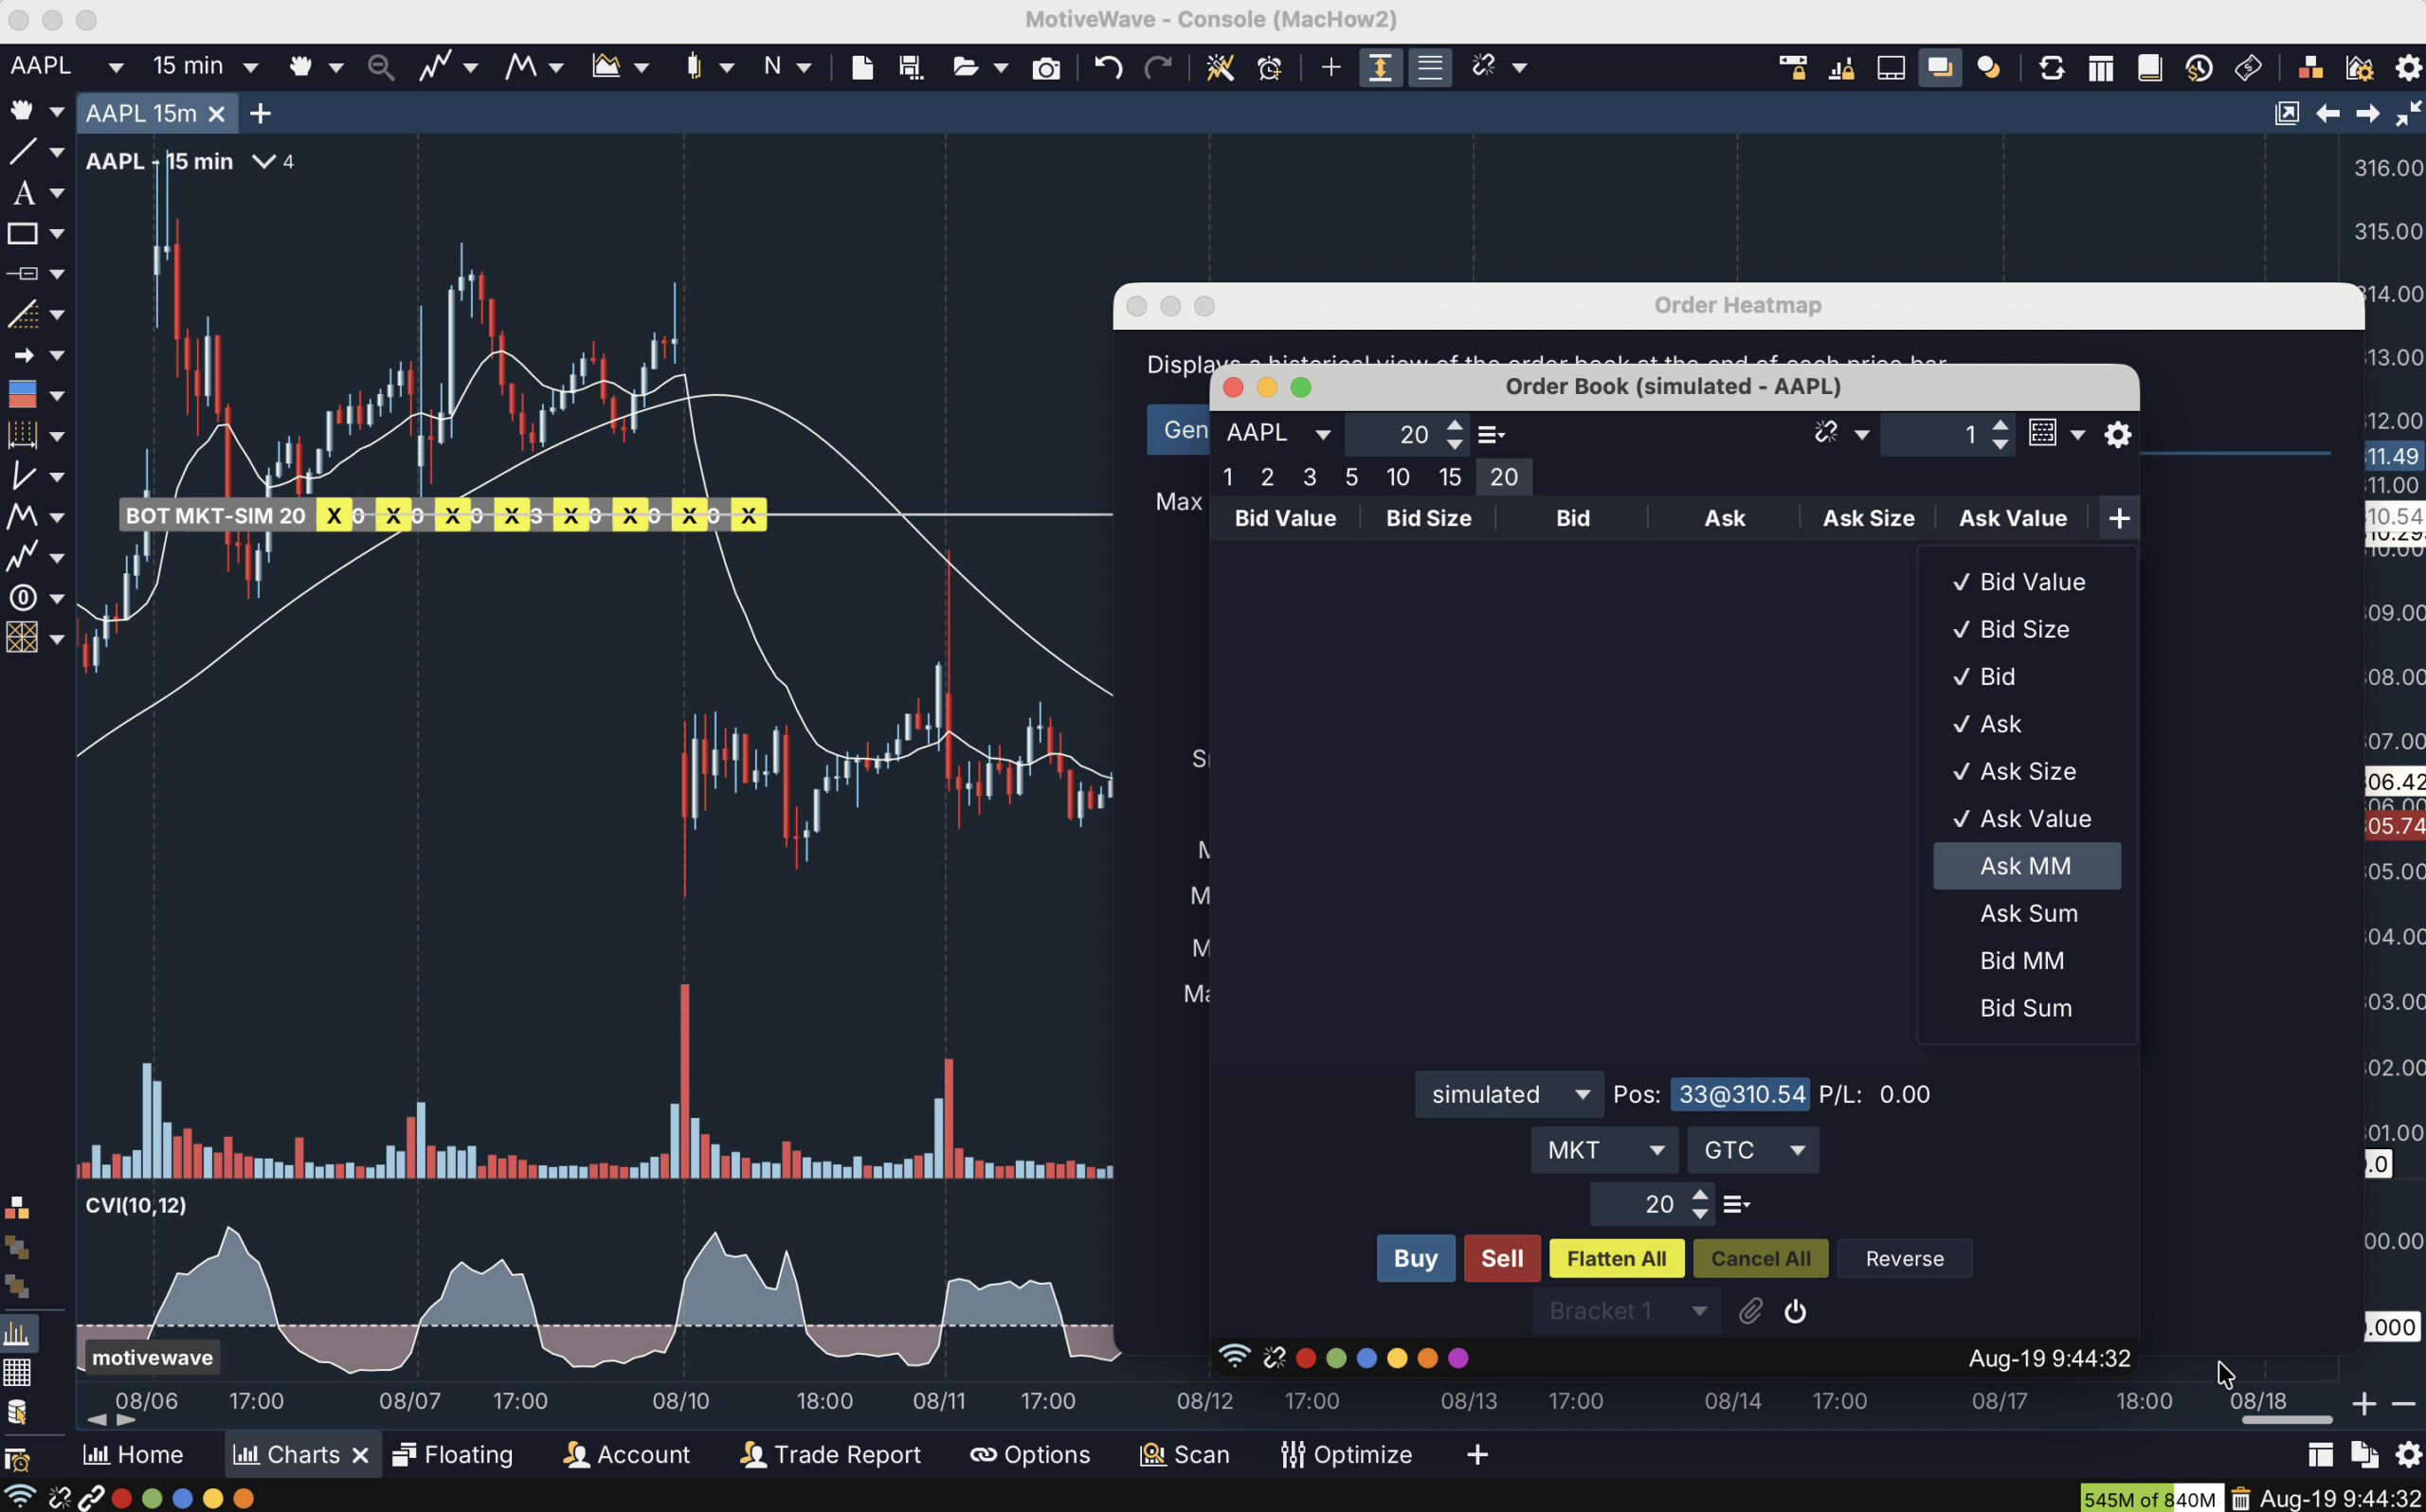Uncheck Bid column in menu
Screen dimensions: 2426x1512
point(2026,676)
